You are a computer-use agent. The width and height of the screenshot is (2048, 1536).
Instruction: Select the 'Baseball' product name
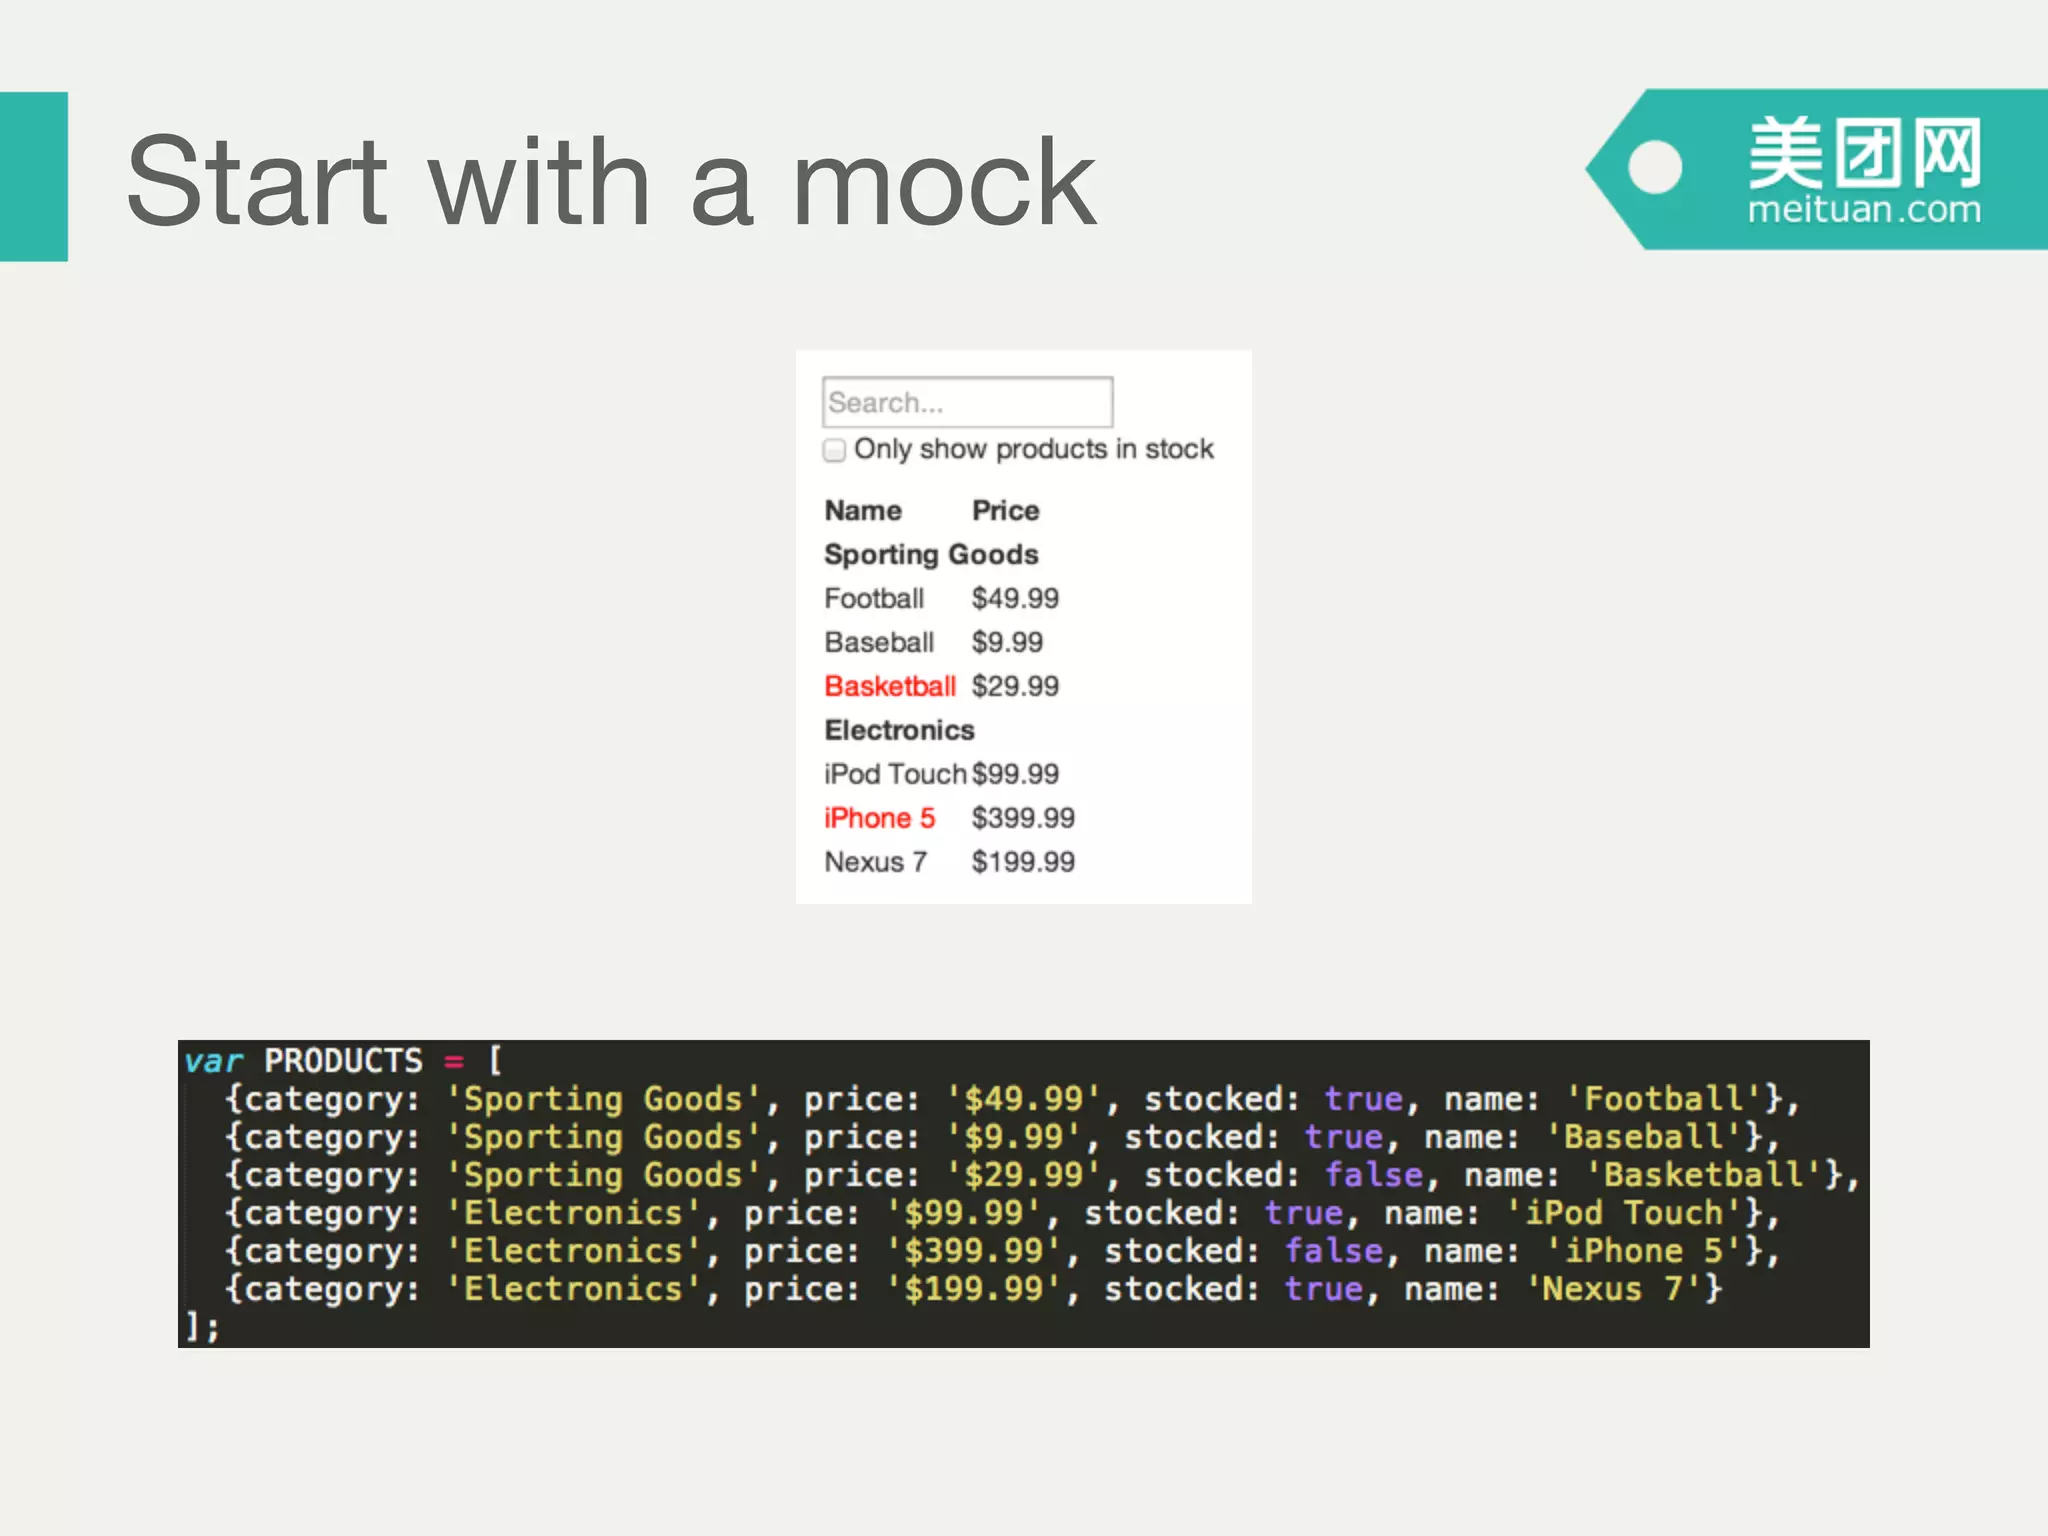(x=879, y=642)
